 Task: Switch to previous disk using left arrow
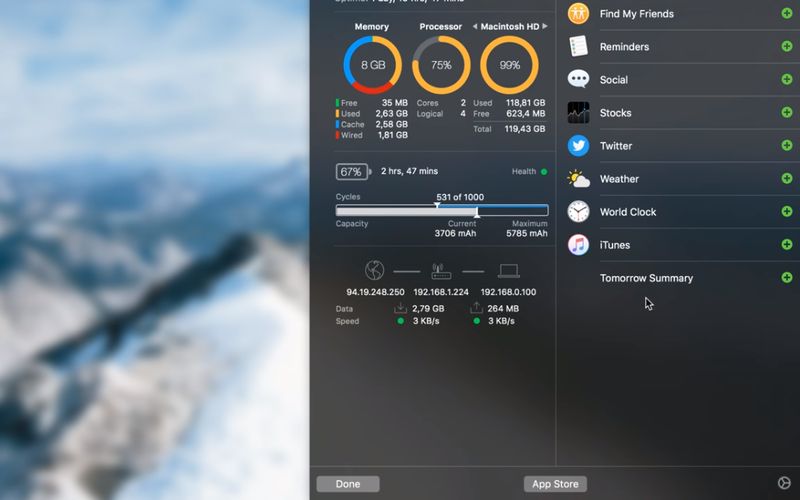pyautogui.click(x=475, y=27)
